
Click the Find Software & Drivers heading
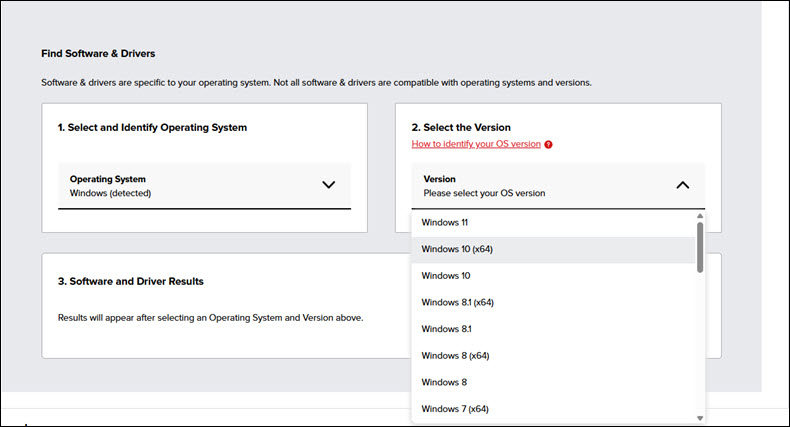(x=98, y=53)
